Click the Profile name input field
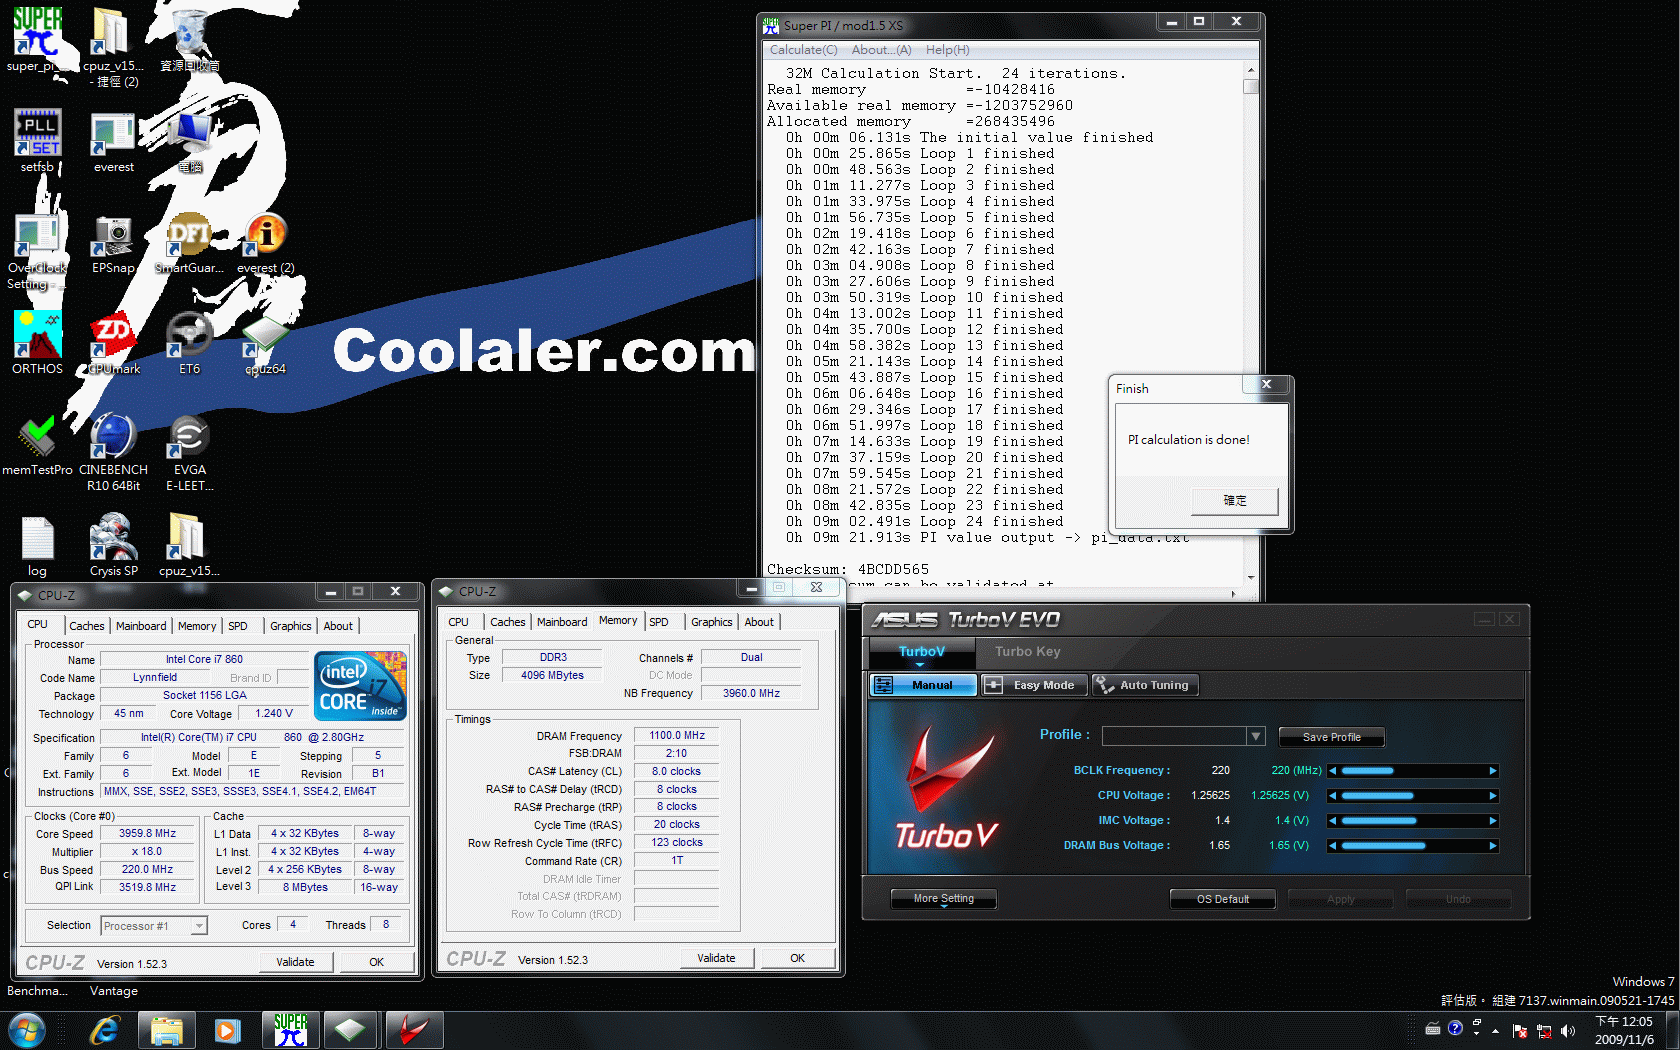The image size is (1680, 1050). [1175, 736]
